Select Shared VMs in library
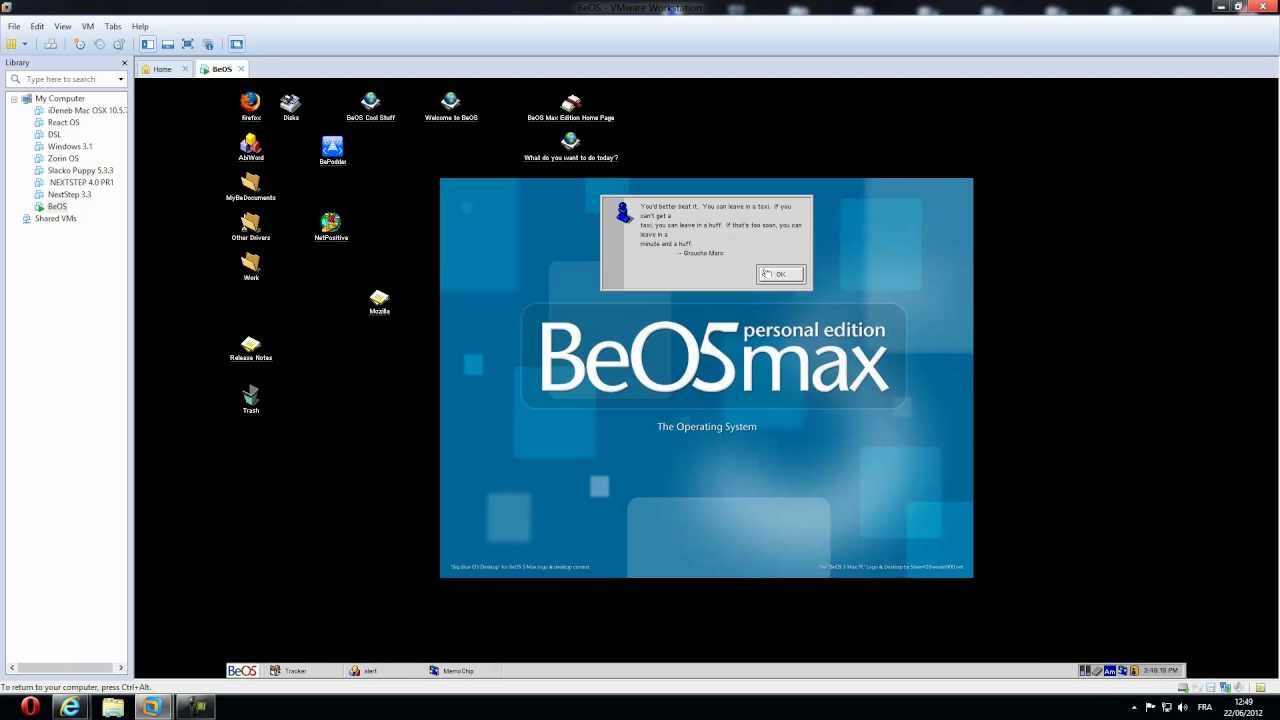Viewport: 1280px width, 720px height. [55, 218]
